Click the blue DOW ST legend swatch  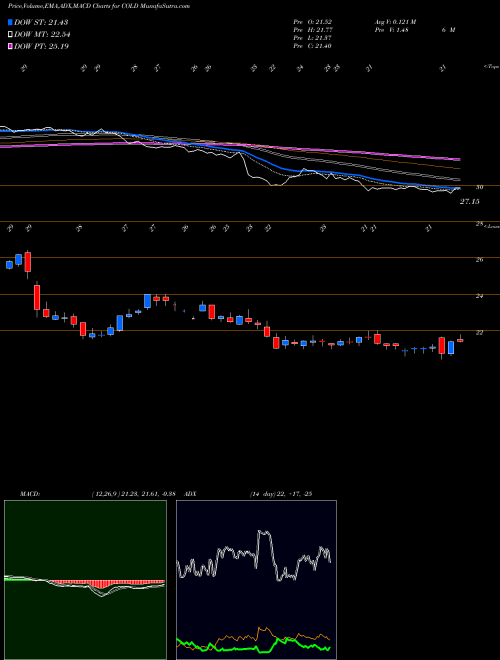coord(10,22)
